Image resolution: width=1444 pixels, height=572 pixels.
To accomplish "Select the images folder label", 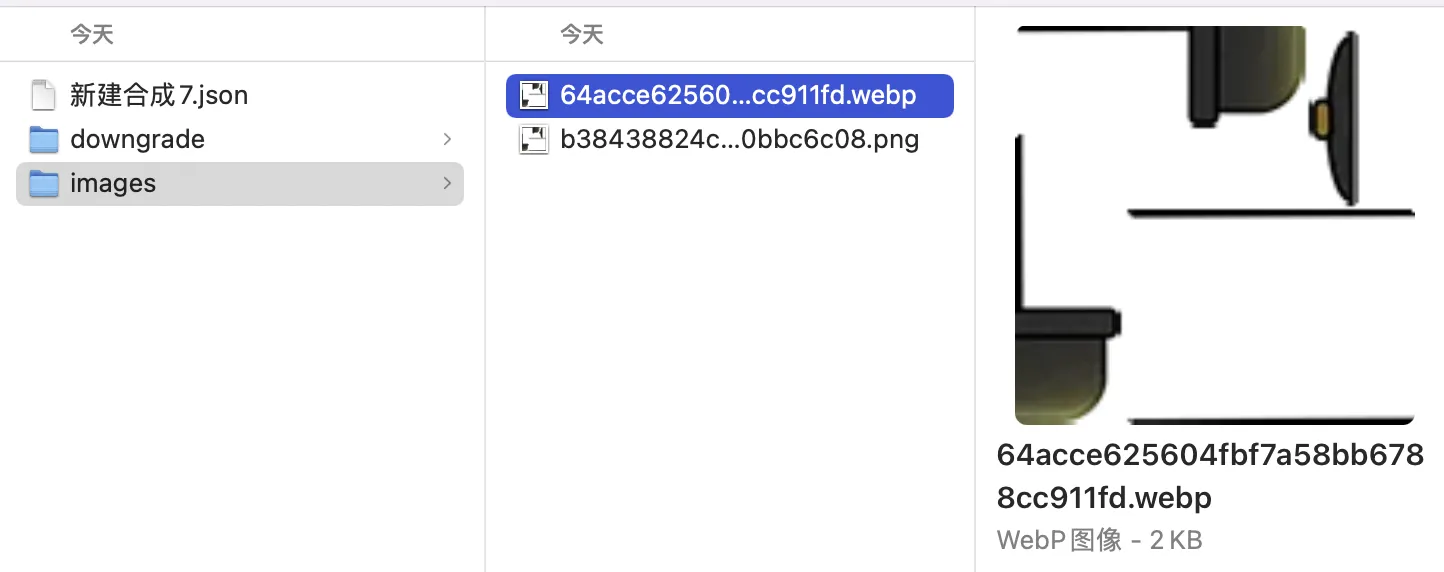I will [113, 184].
